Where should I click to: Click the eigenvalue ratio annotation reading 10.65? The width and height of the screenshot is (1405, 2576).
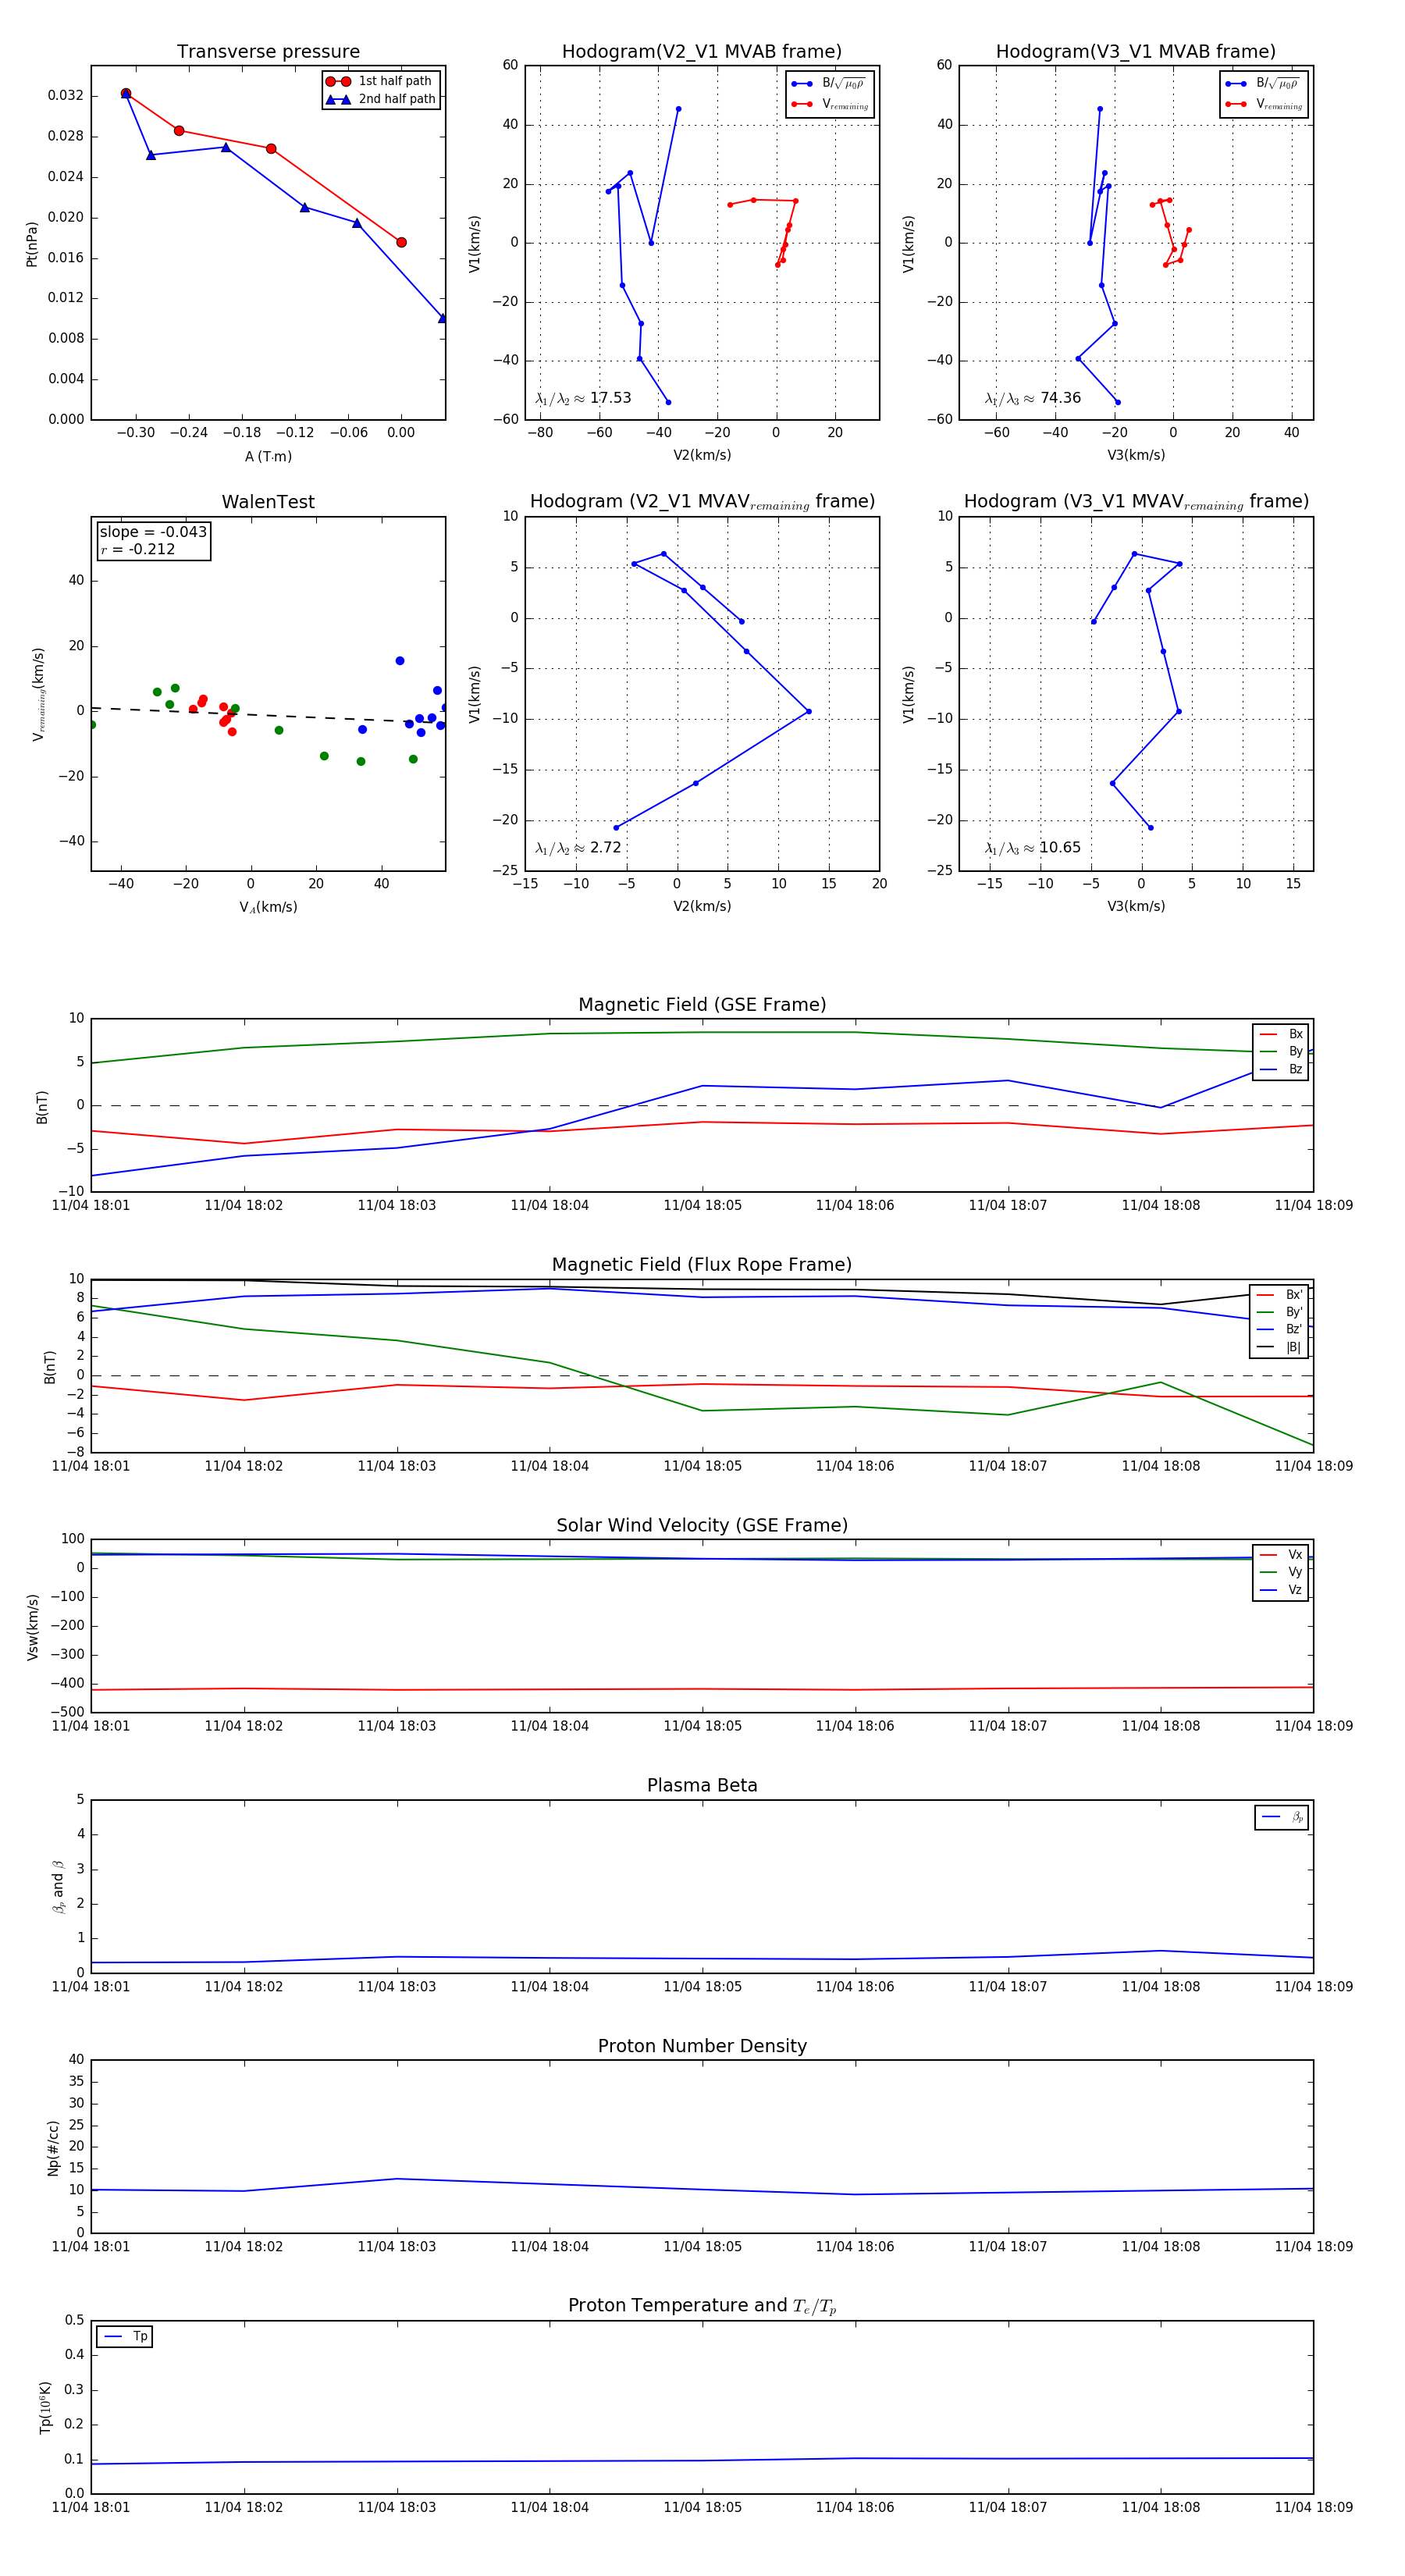point(1033,848)
